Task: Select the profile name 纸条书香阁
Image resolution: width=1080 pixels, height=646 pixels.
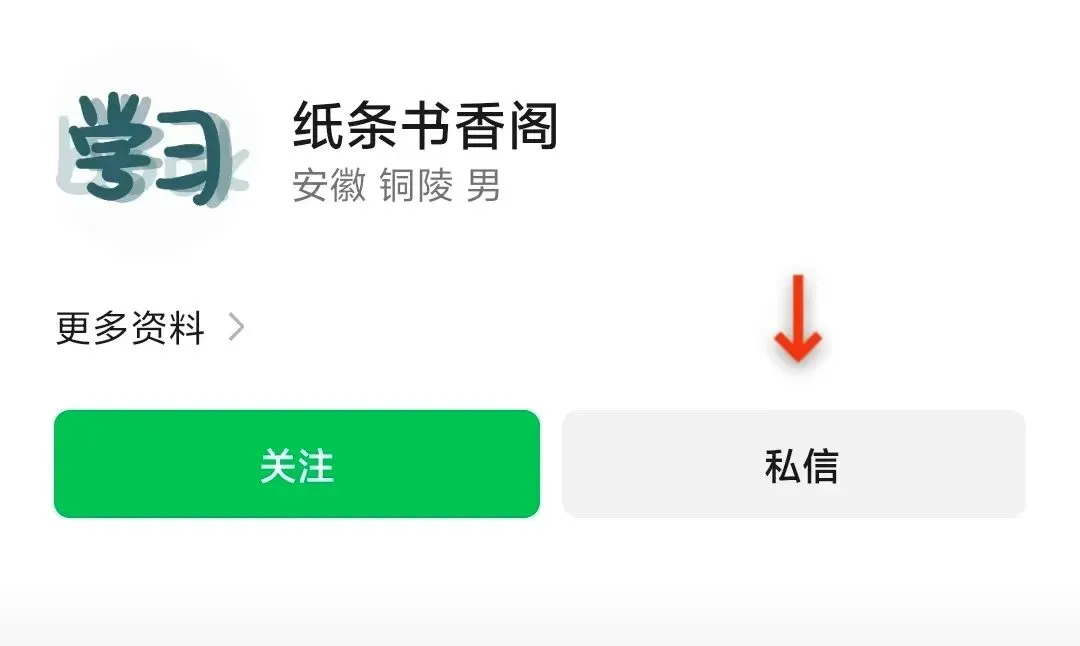Action: (425, 125)
